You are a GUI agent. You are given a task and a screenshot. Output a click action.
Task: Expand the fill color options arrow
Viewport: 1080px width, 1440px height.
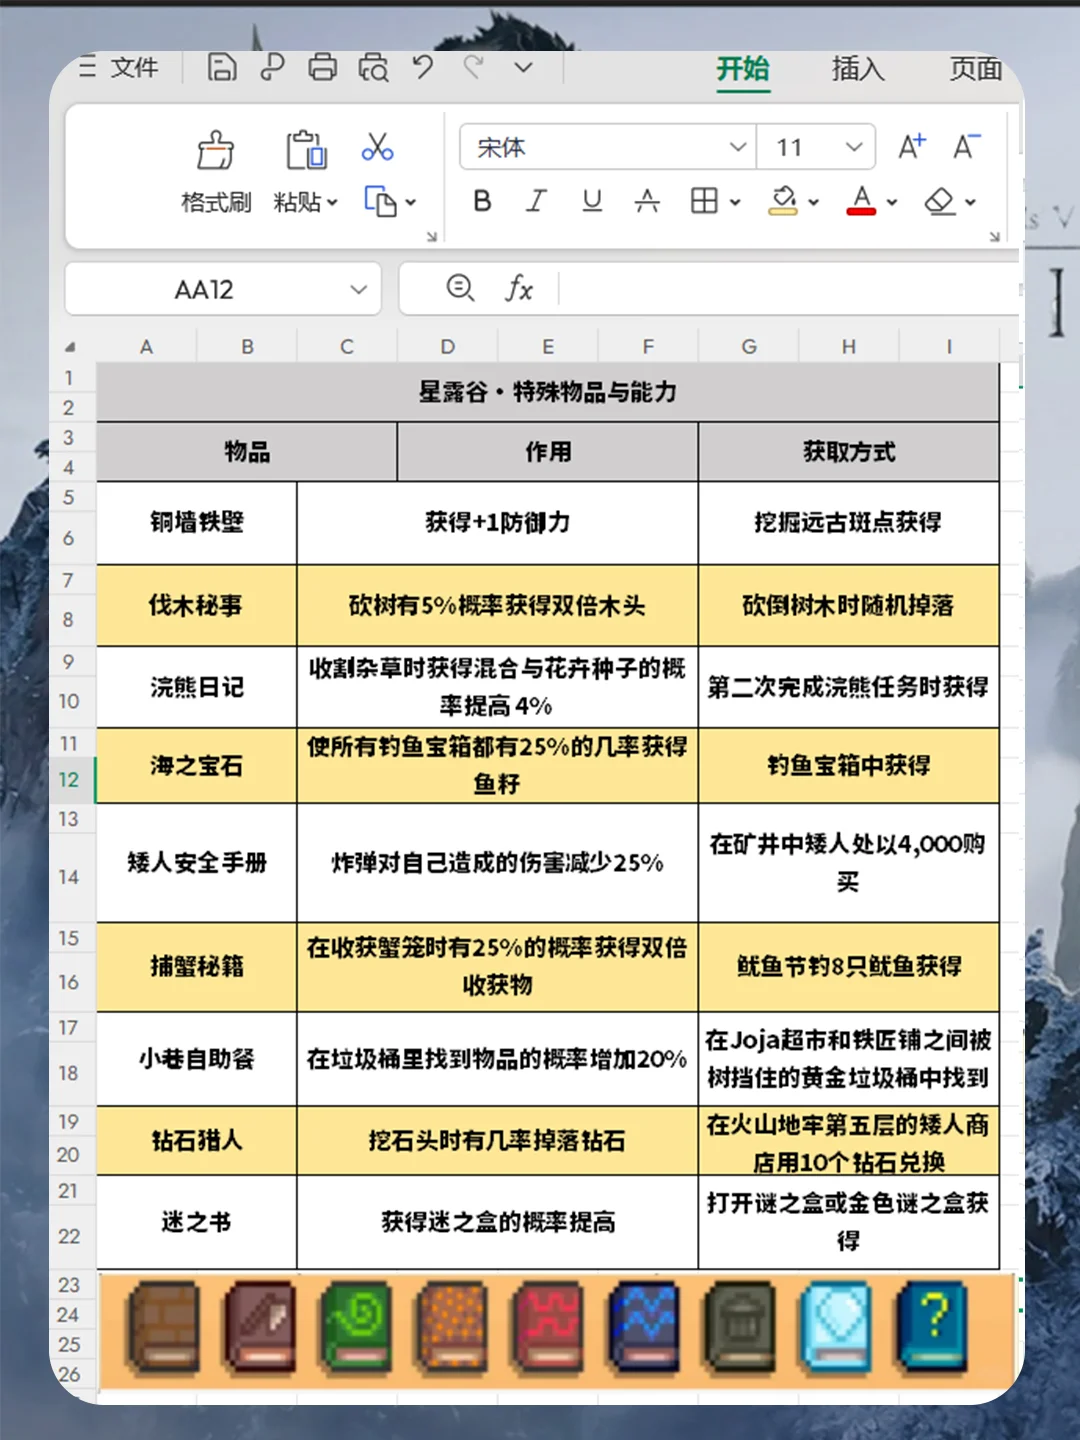click(813, 202)
